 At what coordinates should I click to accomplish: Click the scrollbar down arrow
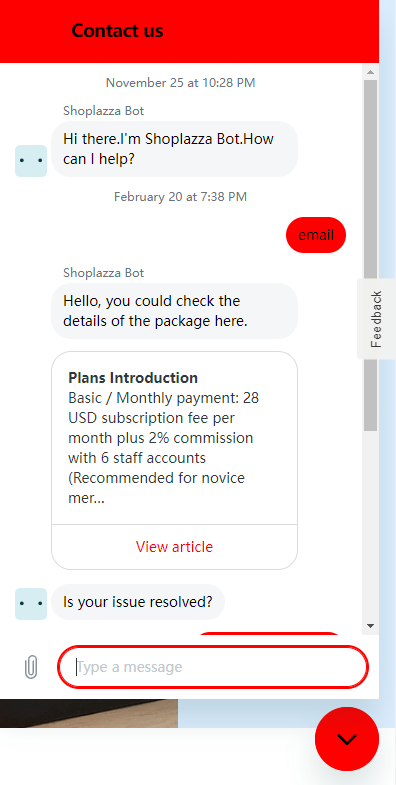tap(370, 626)
